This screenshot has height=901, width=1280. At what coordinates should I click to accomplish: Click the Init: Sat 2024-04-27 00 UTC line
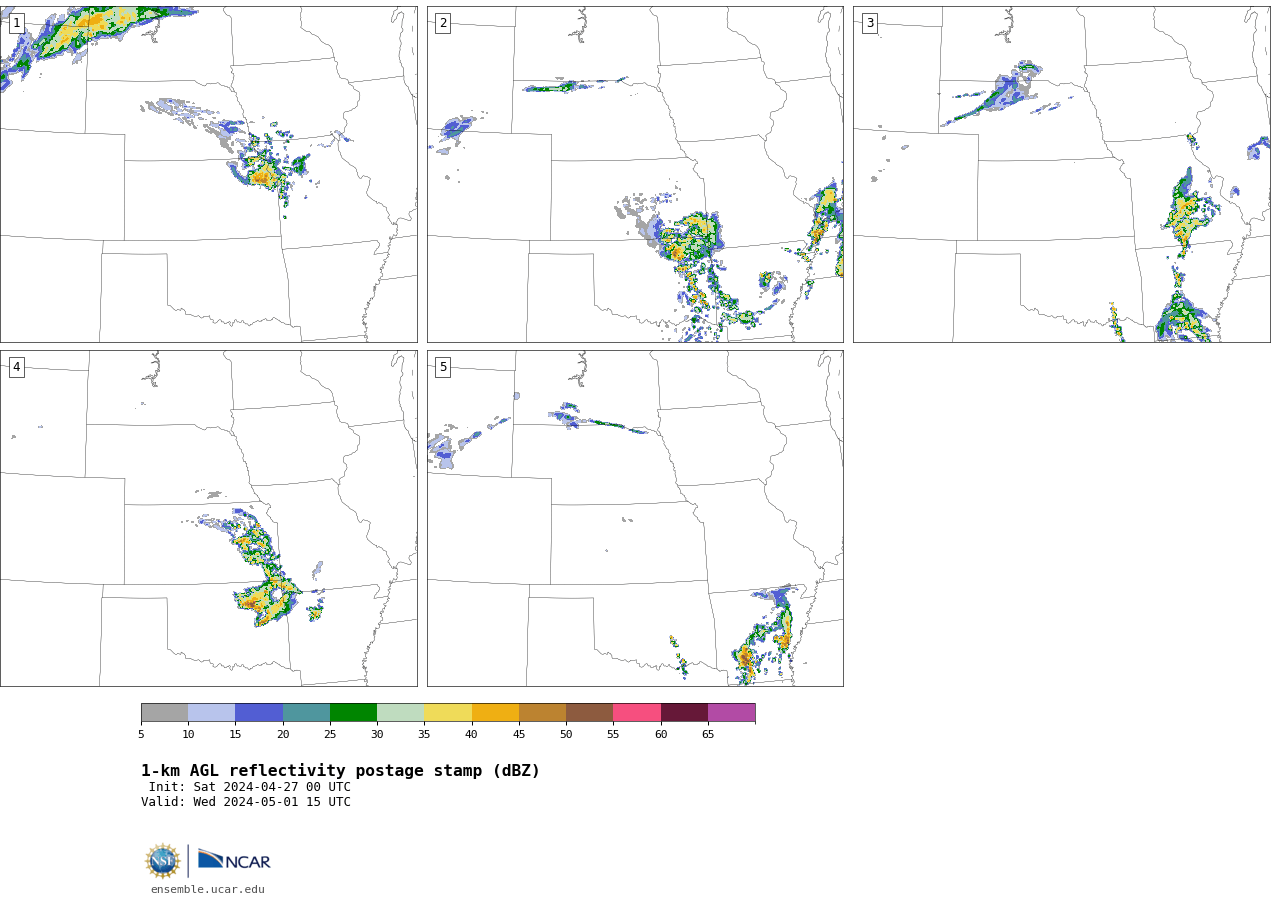[250, 787]
